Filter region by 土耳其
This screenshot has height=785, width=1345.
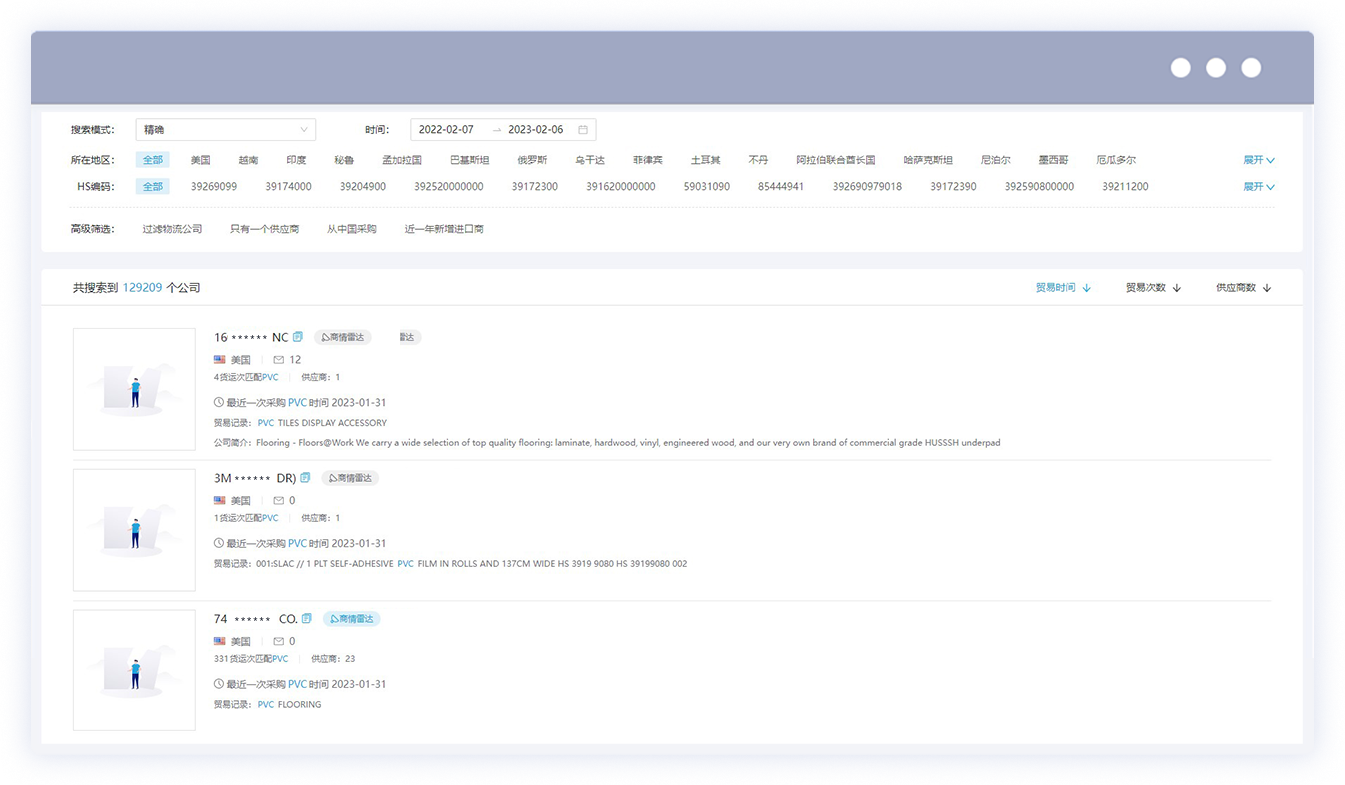[705, 159]
